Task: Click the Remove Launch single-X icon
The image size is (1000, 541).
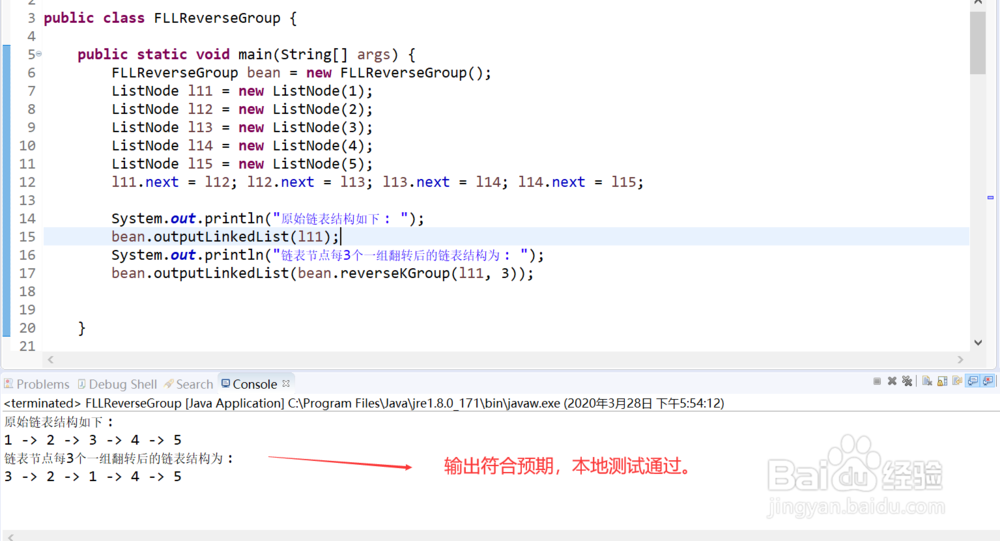Action: tap(892, 381)
